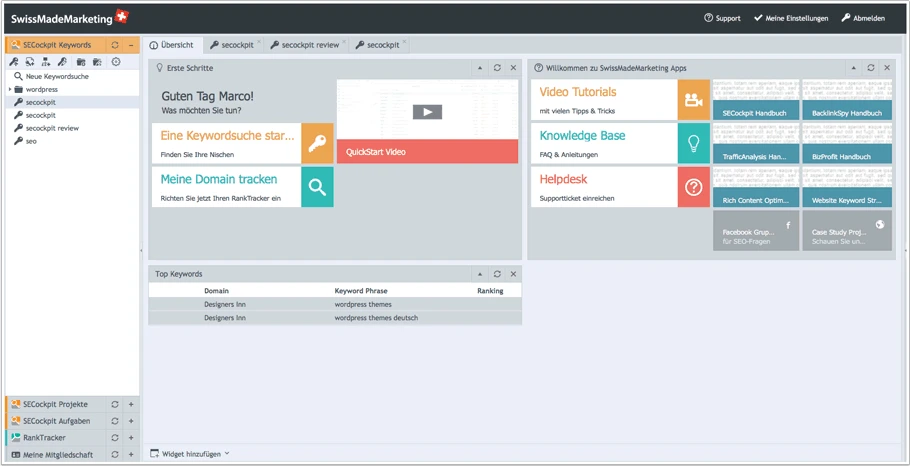The width and height of the screenshot is (910, 466).
Task: Open the Case Study Projekt tile
Action: 847,230
